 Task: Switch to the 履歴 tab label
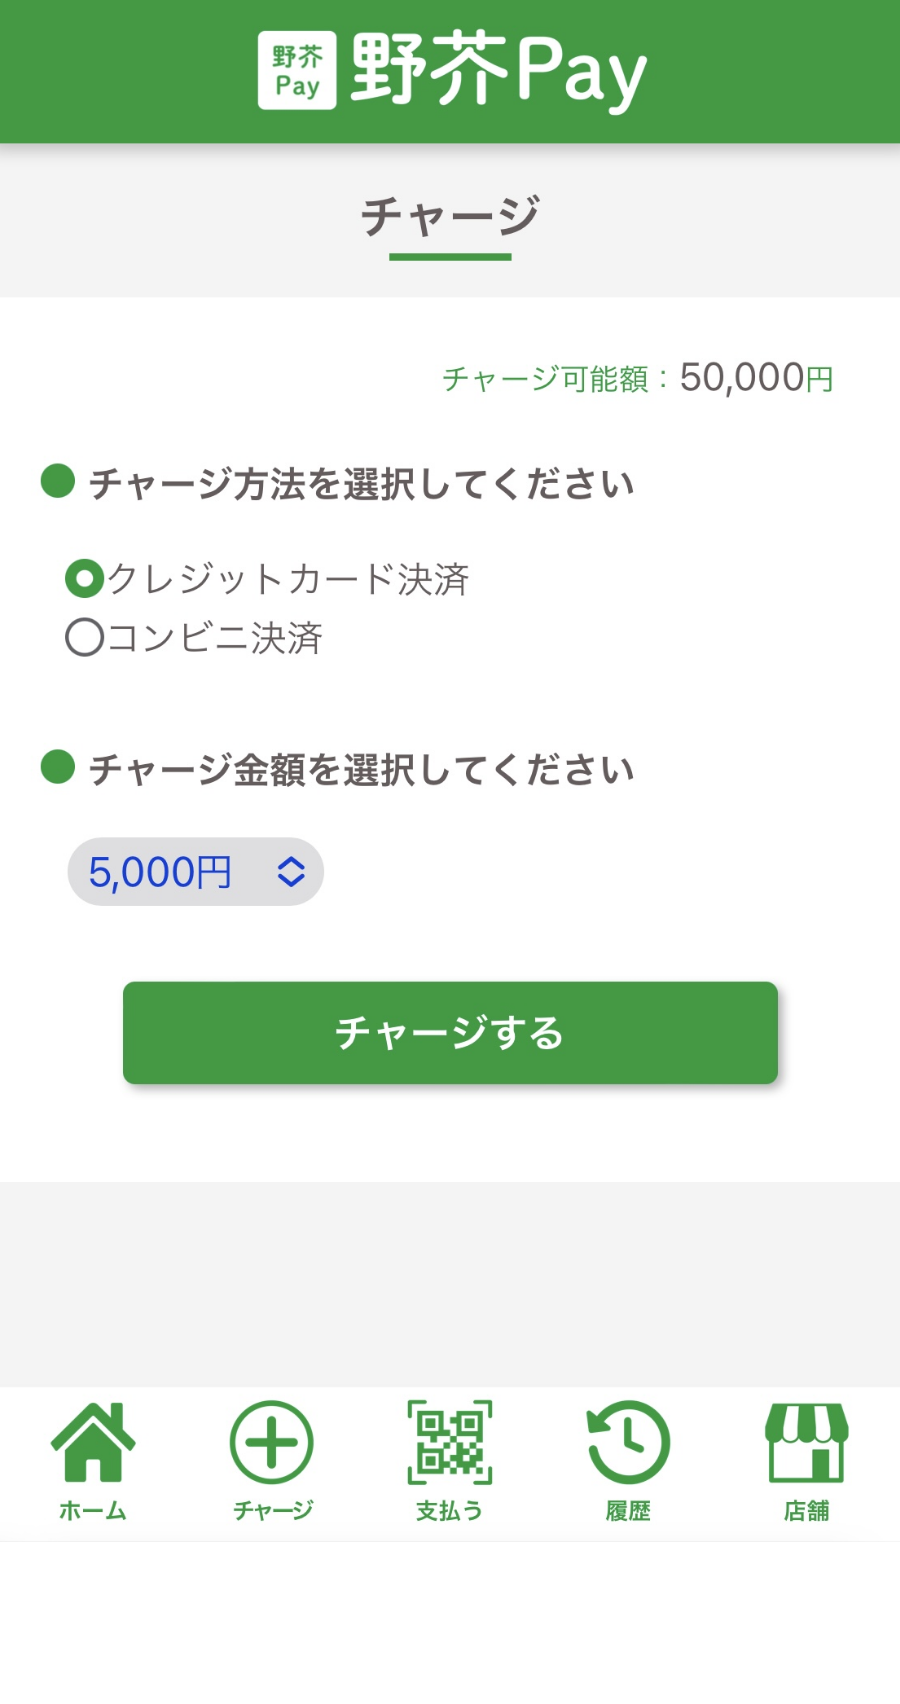pyautogui.click(x=628, y=1510)
